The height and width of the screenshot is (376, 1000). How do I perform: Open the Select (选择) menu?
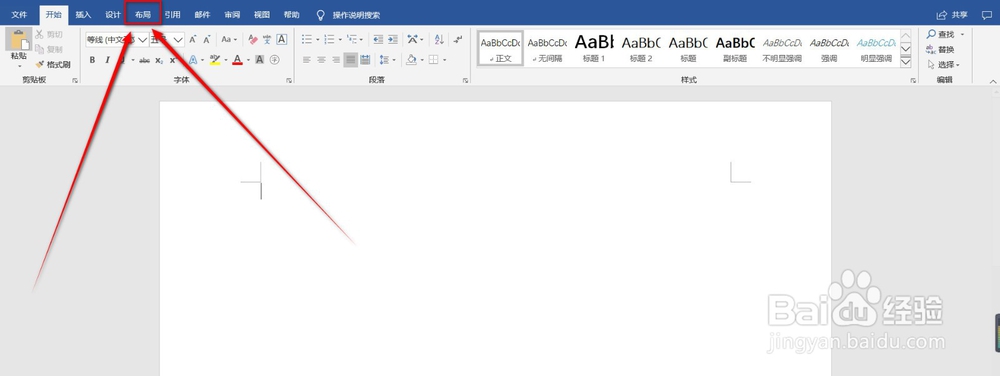(x=943, y=64)
